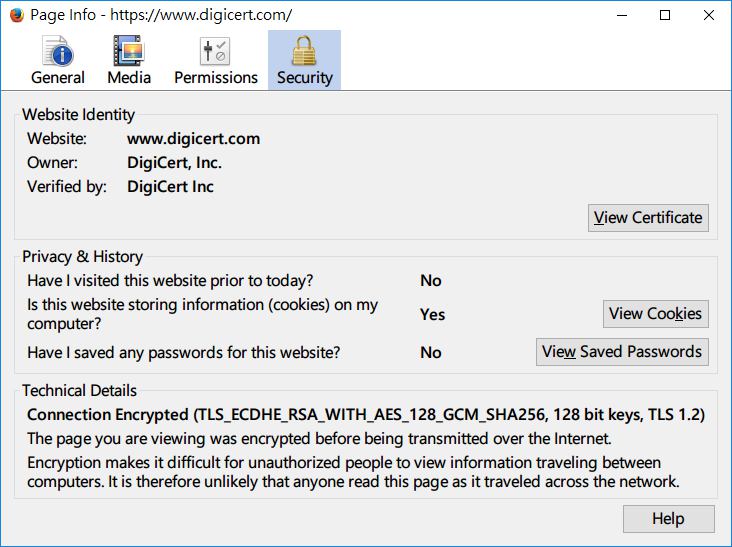Click the DigiCert, Inc. owner text
Viewport: 732px width, 547px height.
pos(174,162)
